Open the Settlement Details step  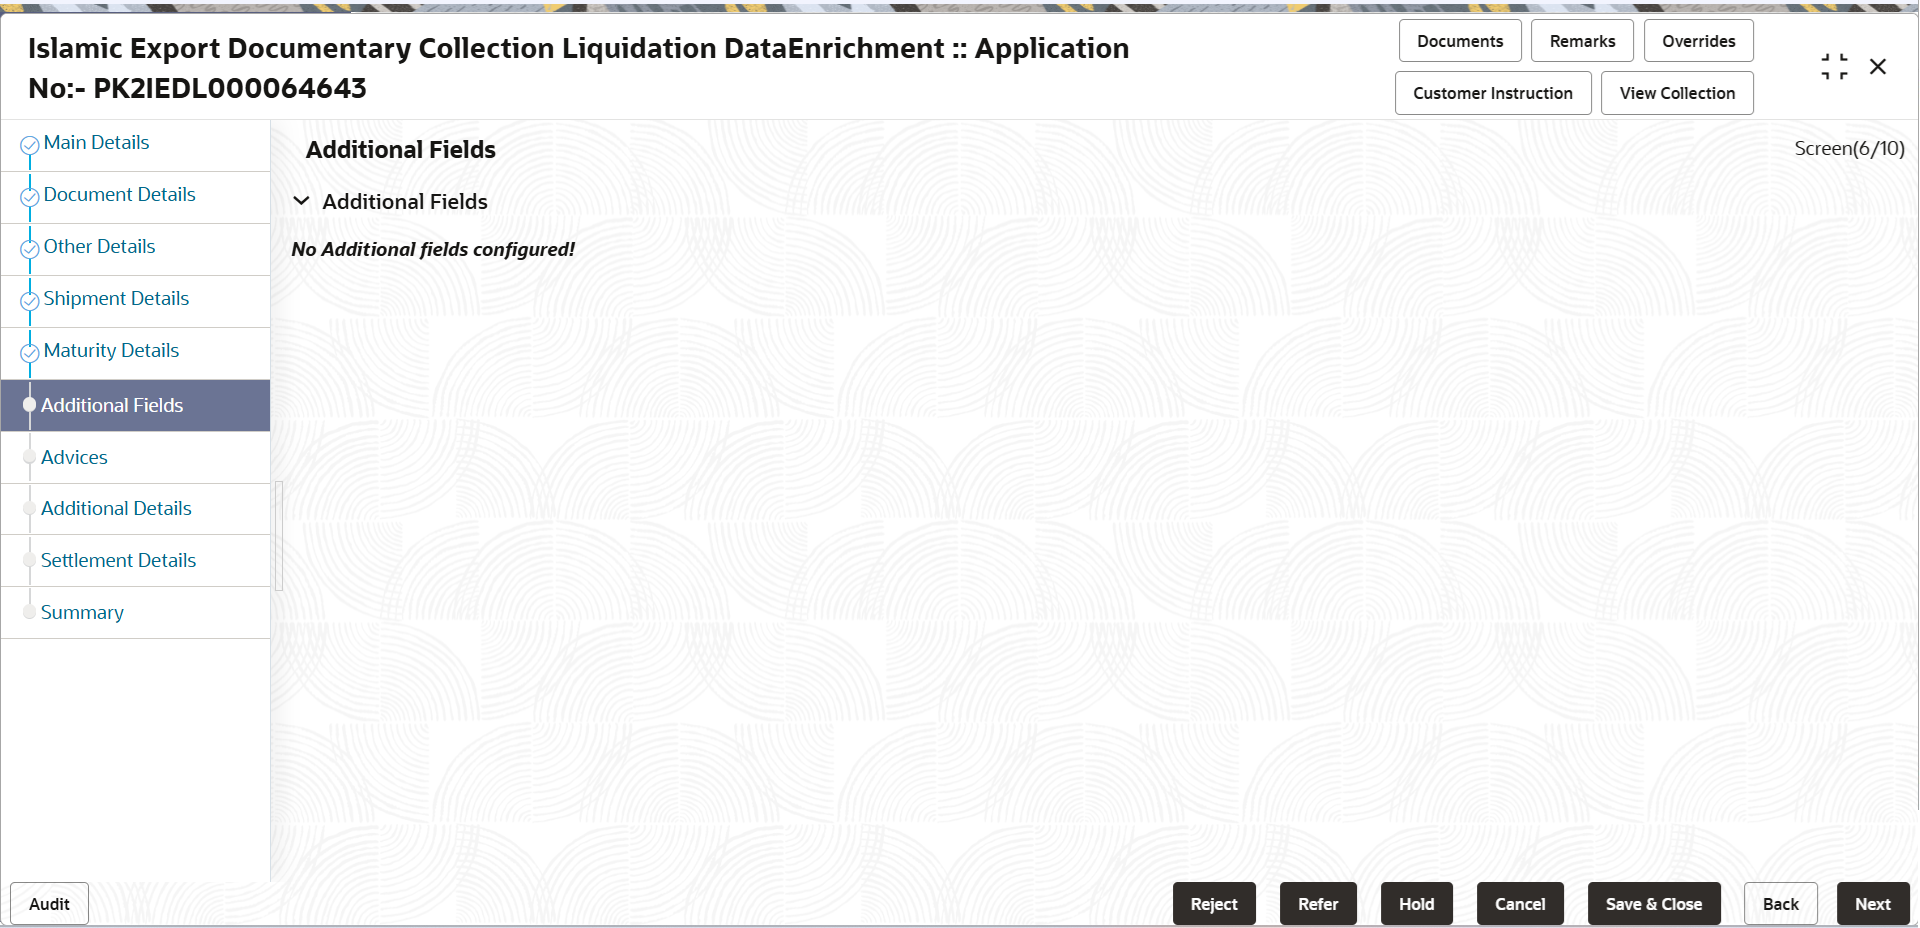click(x=119, y=560)
